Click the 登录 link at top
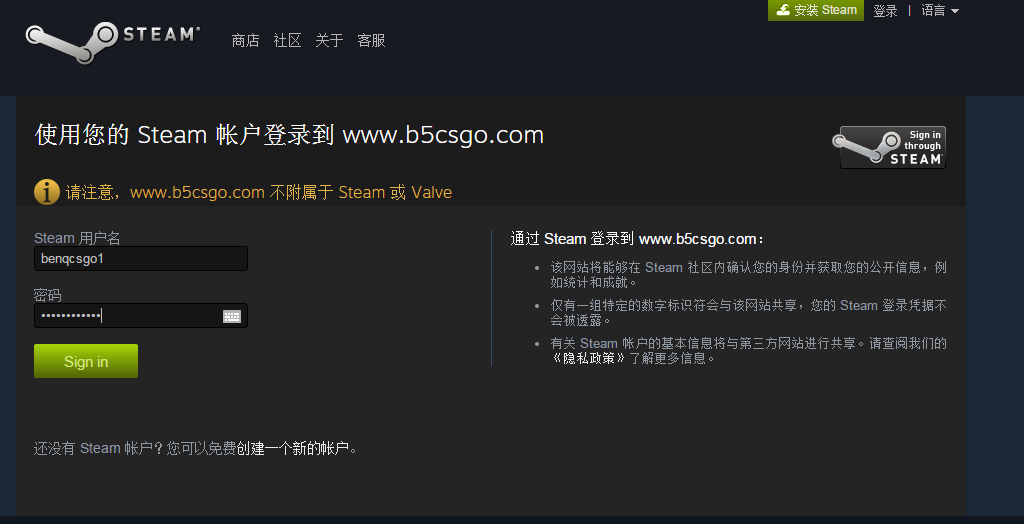Image resolution: width=1024 pixels, height=524 pixels. pyautogui.click(x=886, y=10)
